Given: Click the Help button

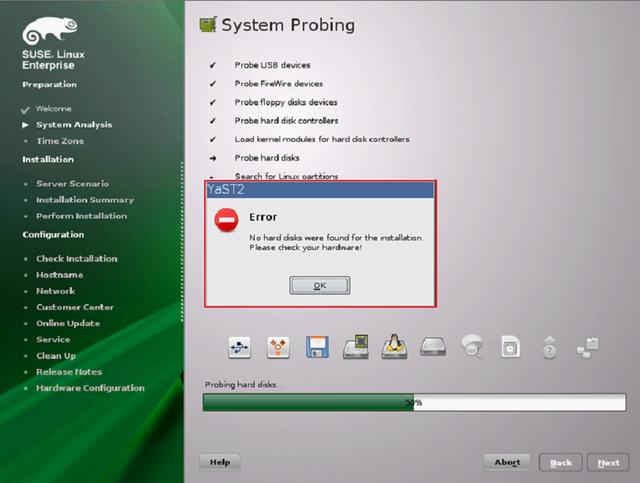Looking at the screenshot, I should point(220,462).
